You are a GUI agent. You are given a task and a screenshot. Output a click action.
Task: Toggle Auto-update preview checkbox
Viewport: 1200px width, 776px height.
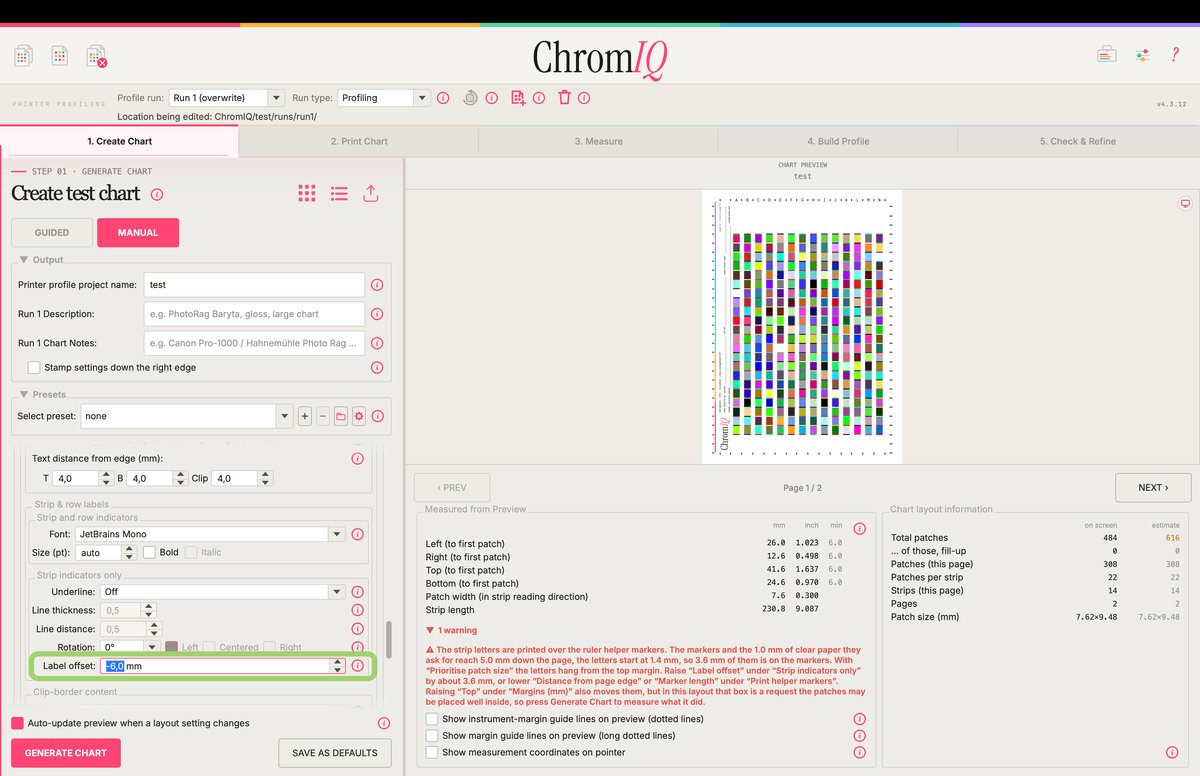click(x=17, y=723)
